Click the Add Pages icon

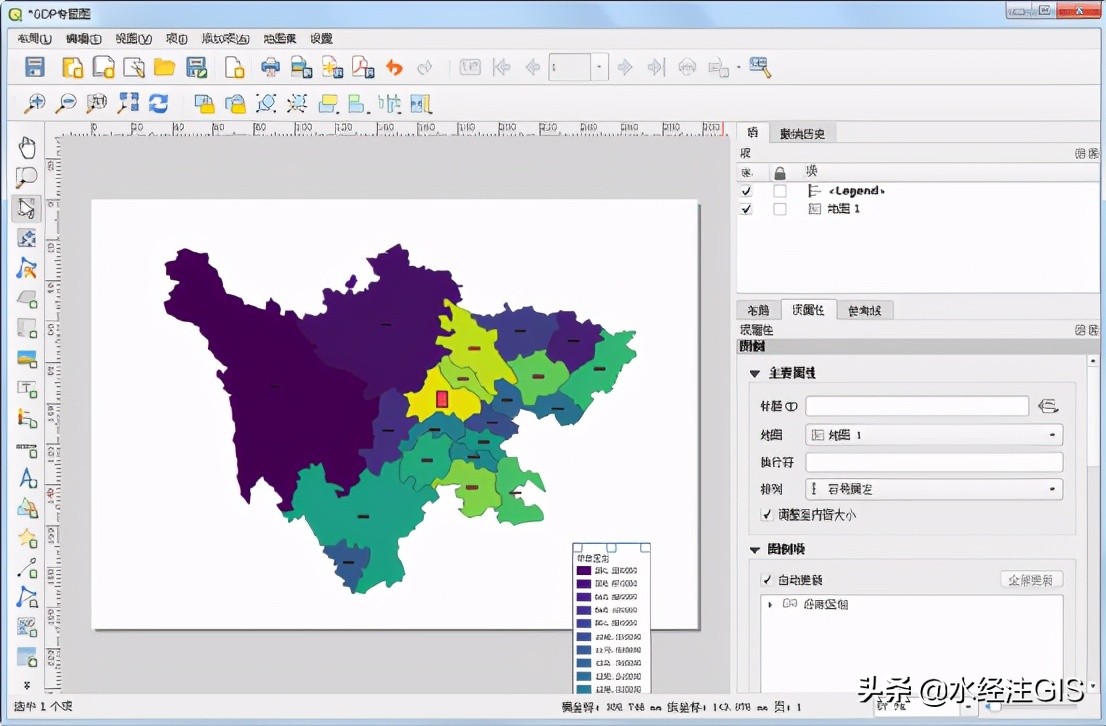point(234,67)
